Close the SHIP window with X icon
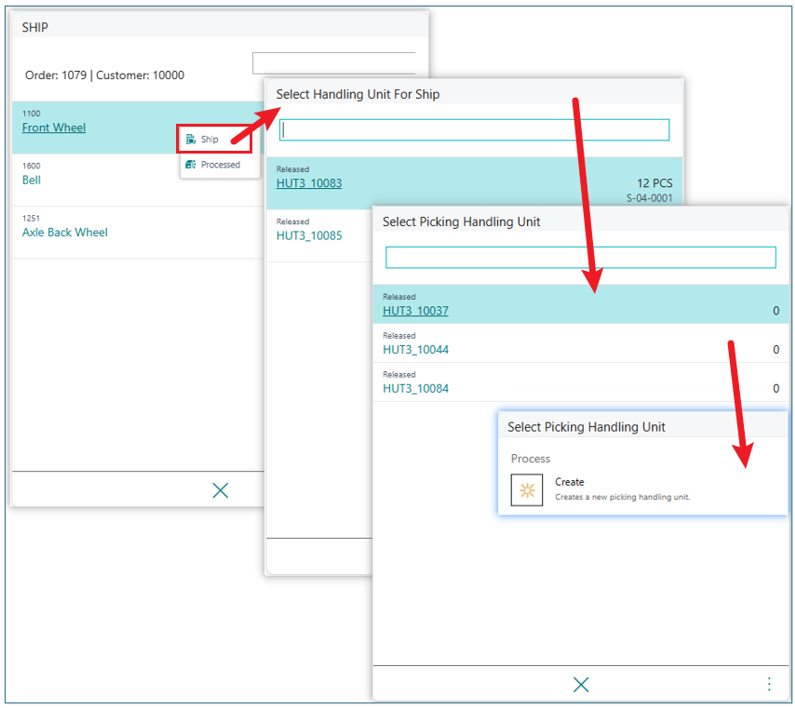Screen dimensions: 795x708 click(221, 490)
